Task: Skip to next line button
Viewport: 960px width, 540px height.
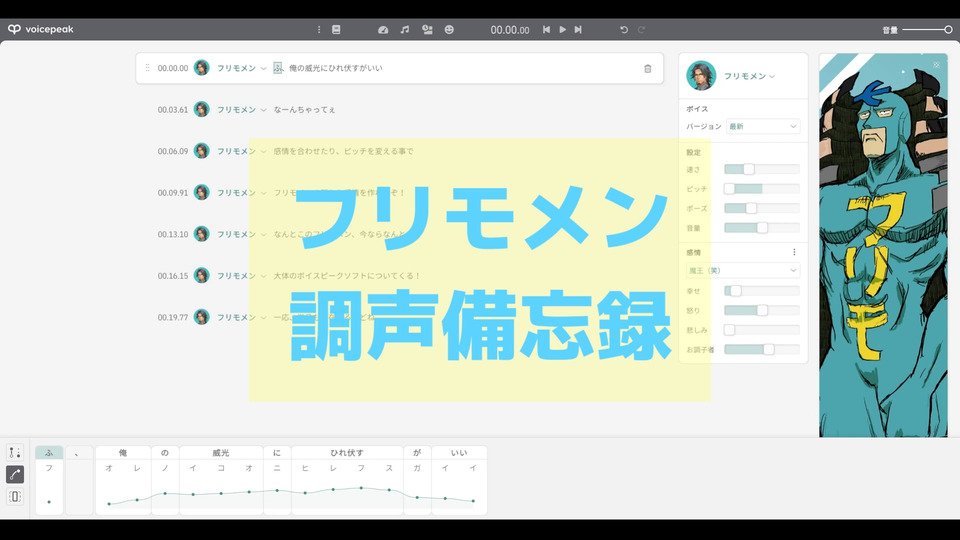Action: tap(578, 29)
